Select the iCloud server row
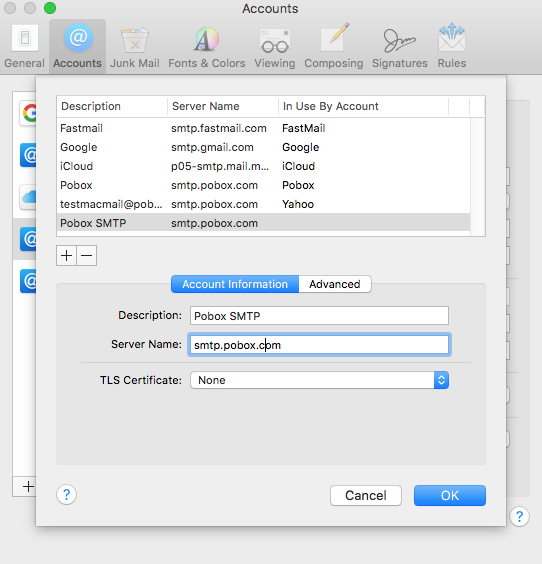This screenshot has width=542, height=564. click(x=263, y=166)
